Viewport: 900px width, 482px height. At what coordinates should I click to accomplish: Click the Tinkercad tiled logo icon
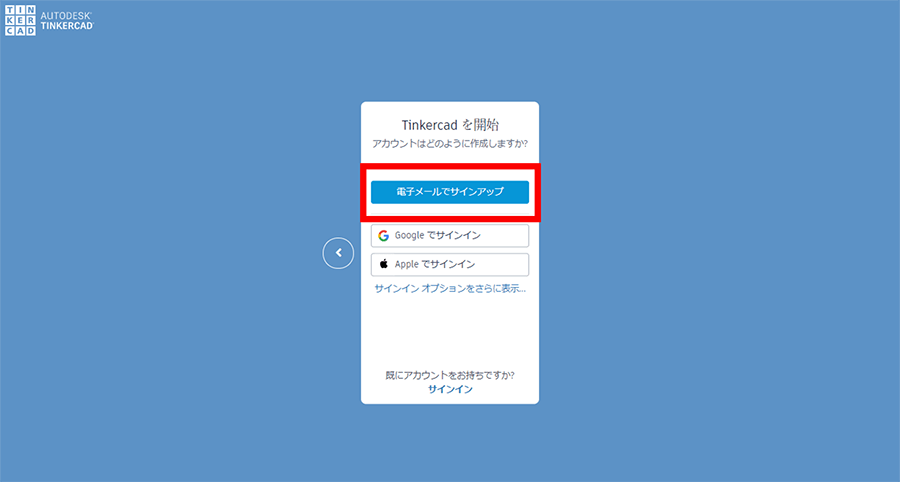click(x=20, y=21)
